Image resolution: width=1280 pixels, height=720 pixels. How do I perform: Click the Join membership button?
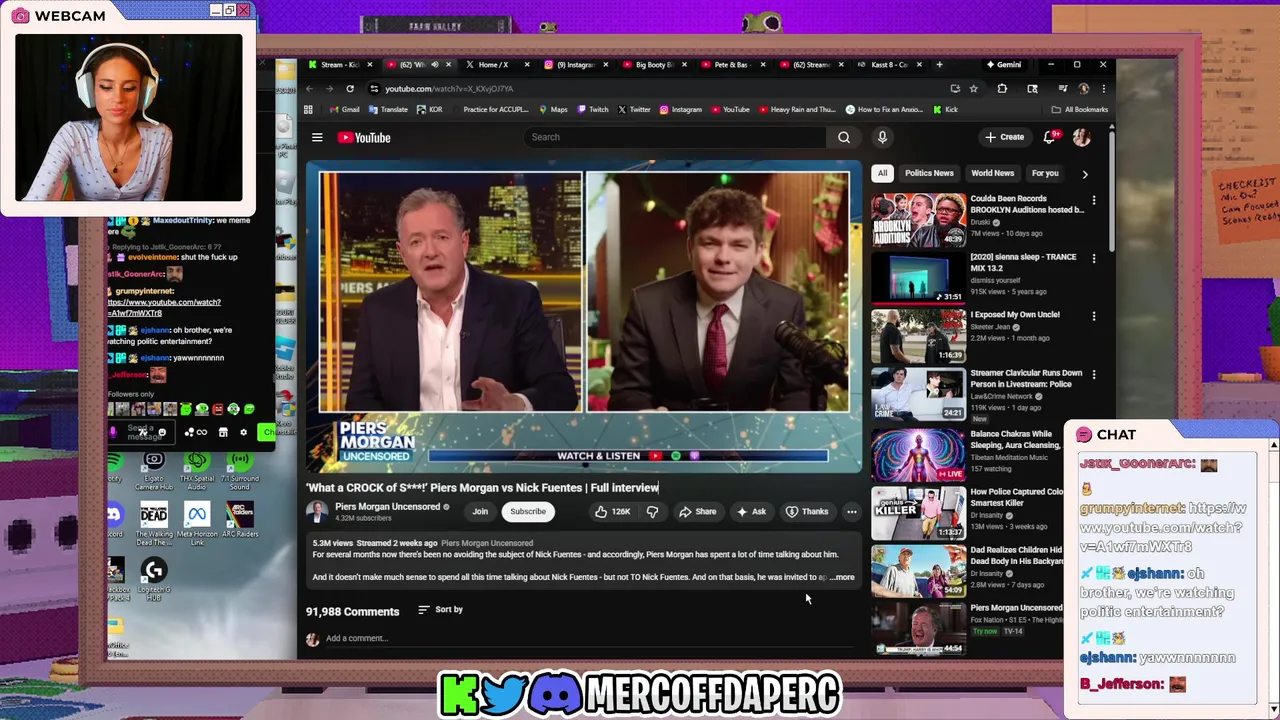(480, 512)
